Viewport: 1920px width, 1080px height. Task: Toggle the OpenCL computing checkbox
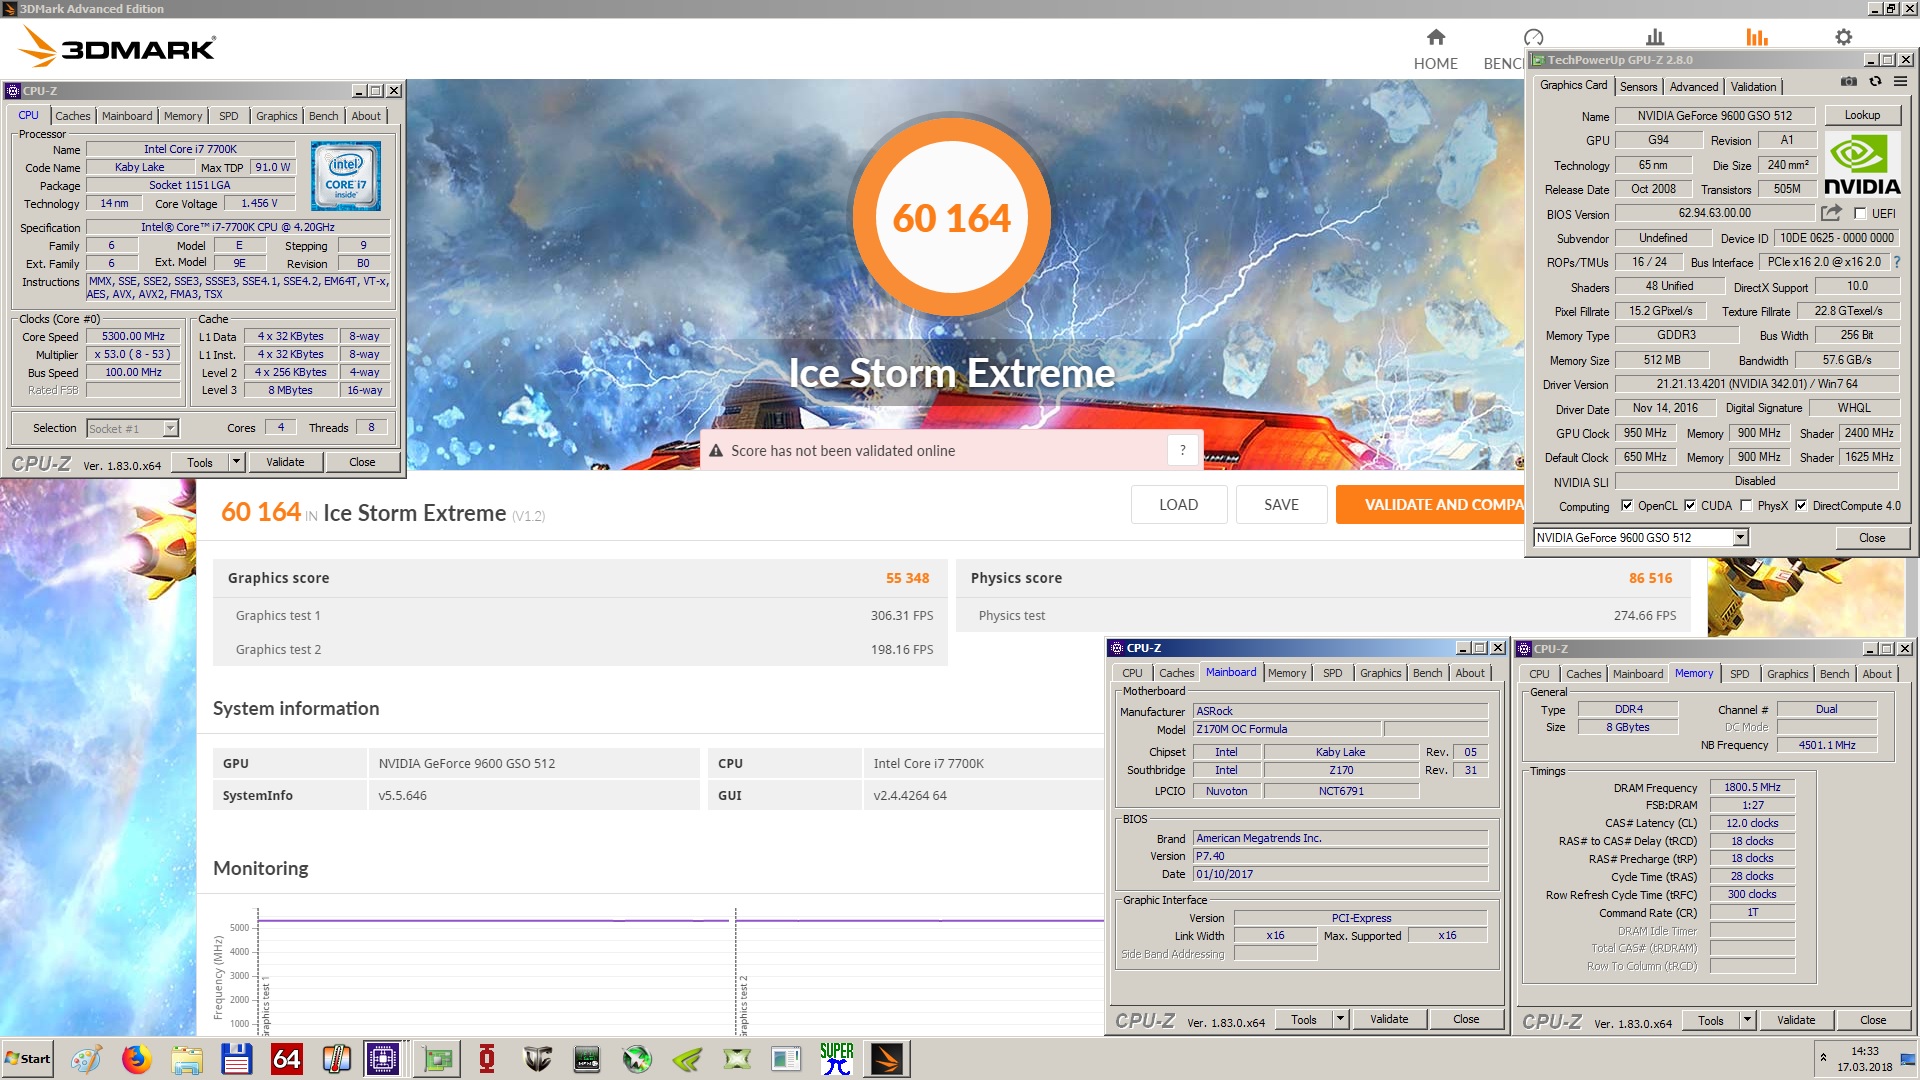pyautogui.click(x=1626, y=506)
